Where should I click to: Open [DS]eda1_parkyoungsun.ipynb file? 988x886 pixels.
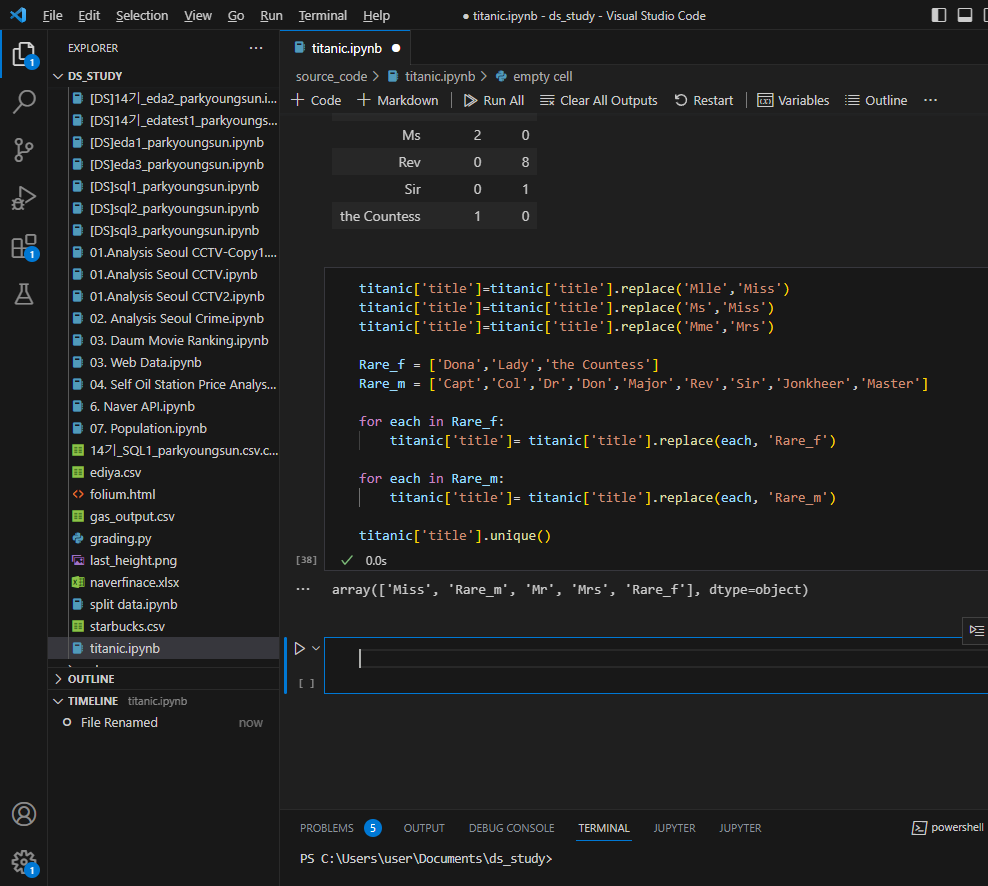click(176, 142)
